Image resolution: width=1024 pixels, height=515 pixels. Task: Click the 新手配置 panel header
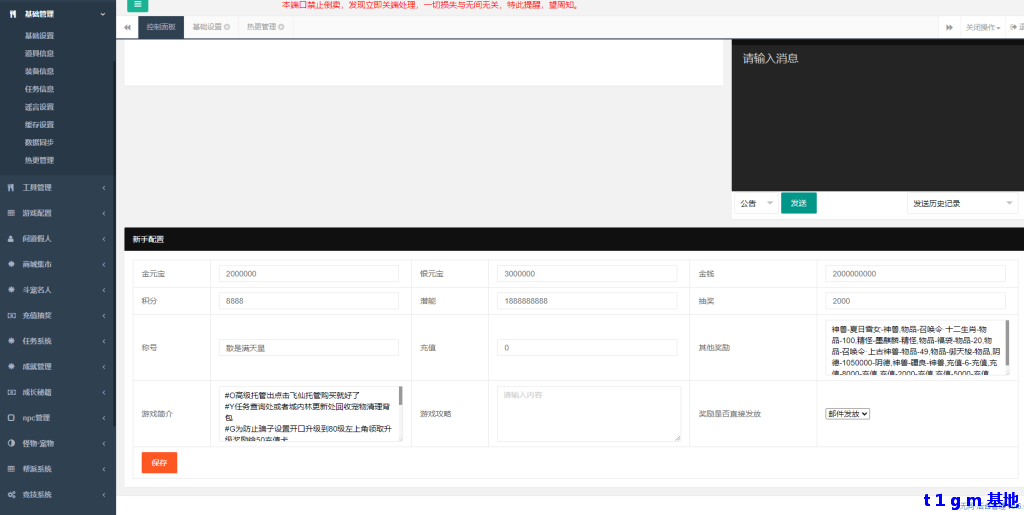(574, 239)
